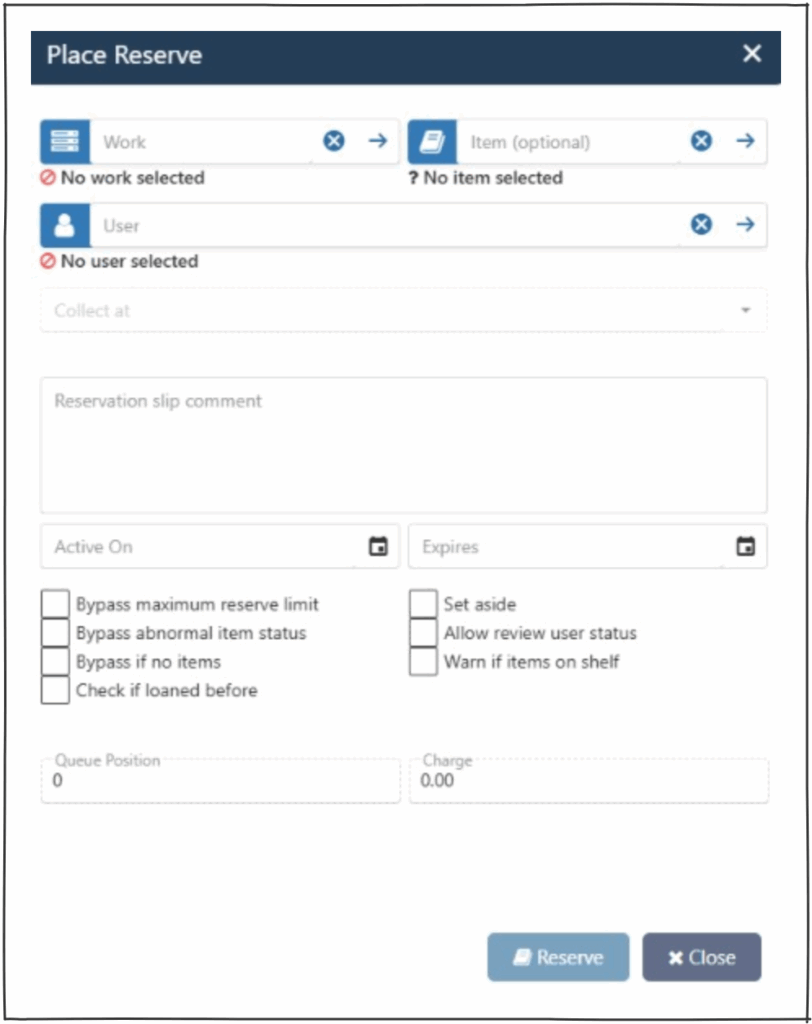Enable Warn if items on shelf

(x=423, y=661)
